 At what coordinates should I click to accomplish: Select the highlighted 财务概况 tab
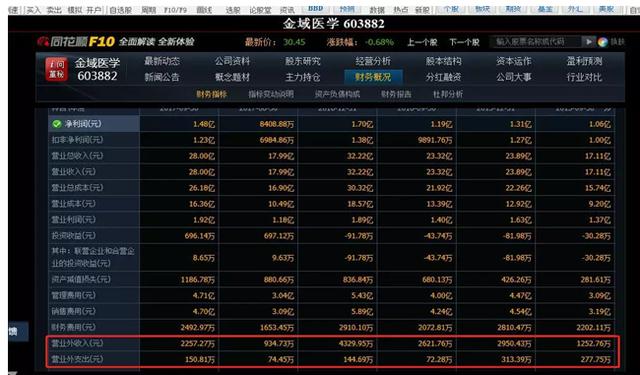coord(373,77)
